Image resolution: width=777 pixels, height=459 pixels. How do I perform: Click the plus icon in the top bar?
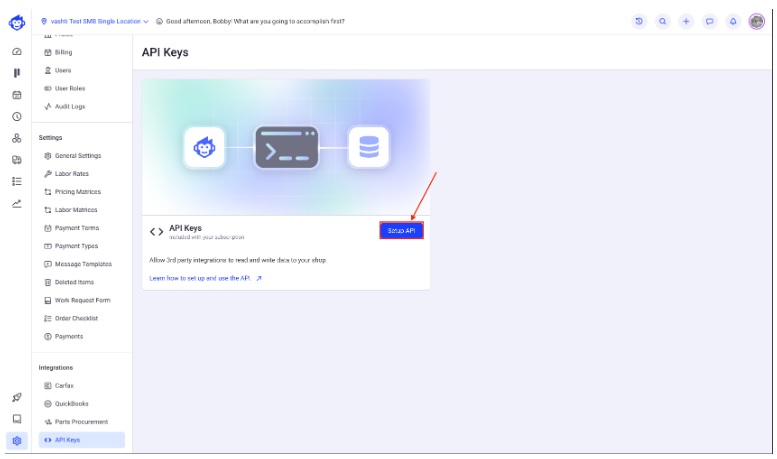[x=686, y=21]
